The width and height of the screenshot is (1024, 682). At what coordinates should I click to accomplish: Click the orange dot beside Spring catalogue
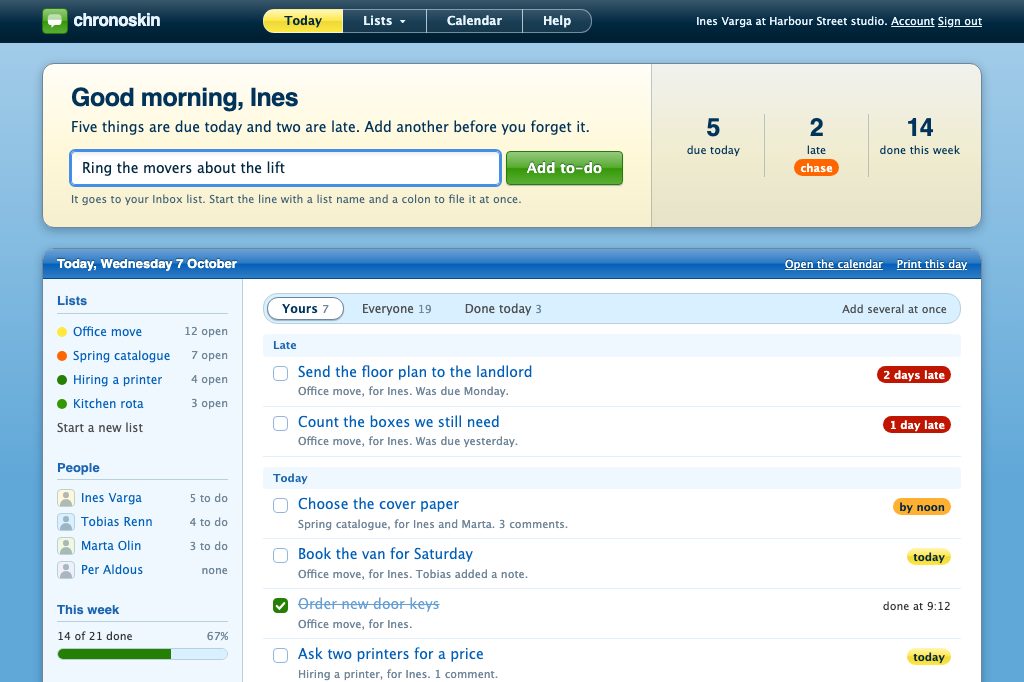62,356
